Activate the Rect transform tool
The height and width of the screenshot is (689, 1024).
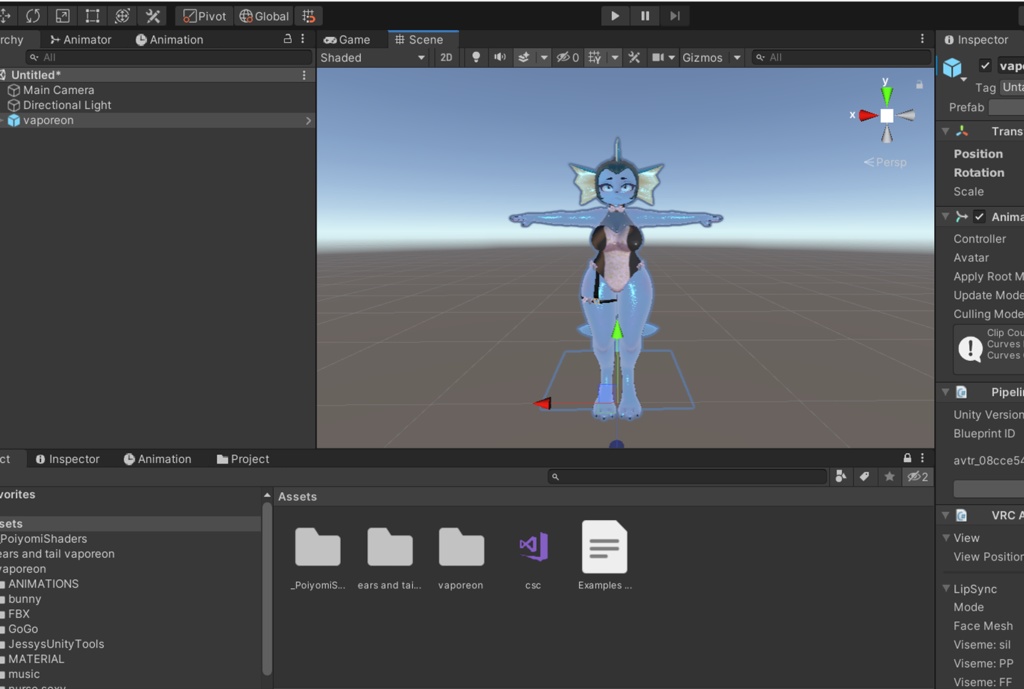coord(91,16)
